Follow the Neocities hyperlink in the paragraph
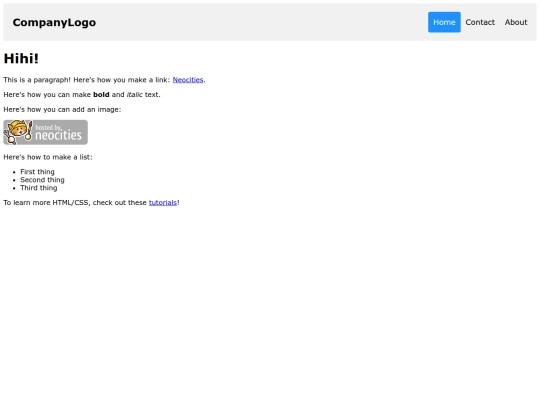This screenshot has width=540, height=405. point(188,80)
